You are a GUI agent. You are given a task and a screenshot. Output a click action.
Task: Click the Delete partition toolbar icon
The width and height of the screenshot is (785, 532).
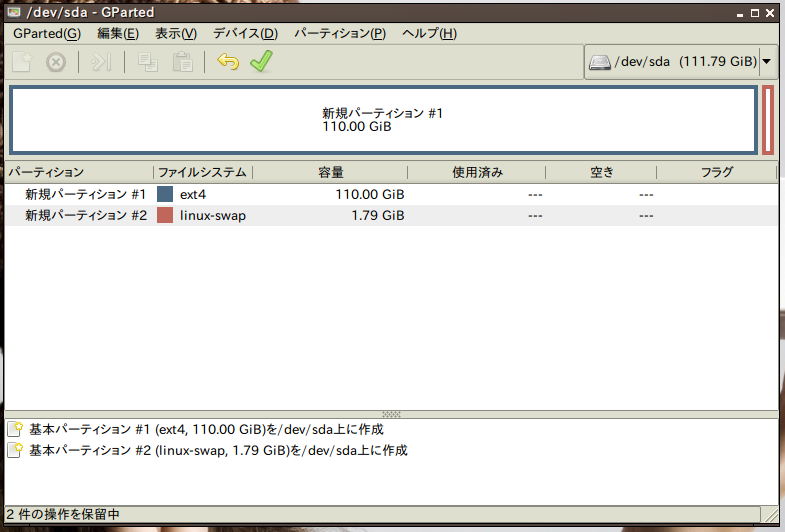coord(56,62)
